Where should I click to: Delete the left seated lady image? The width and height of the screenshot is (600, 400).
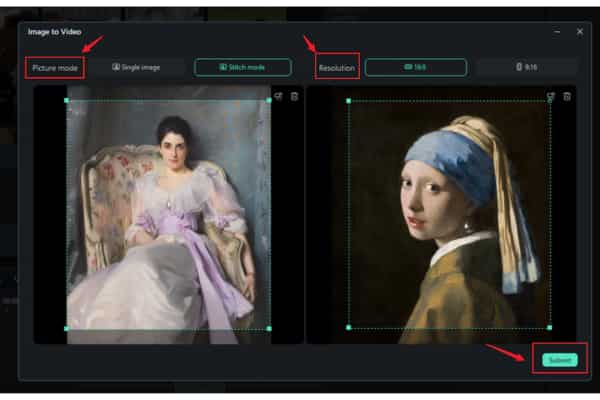pyautogui.click(x=294, y=96)
